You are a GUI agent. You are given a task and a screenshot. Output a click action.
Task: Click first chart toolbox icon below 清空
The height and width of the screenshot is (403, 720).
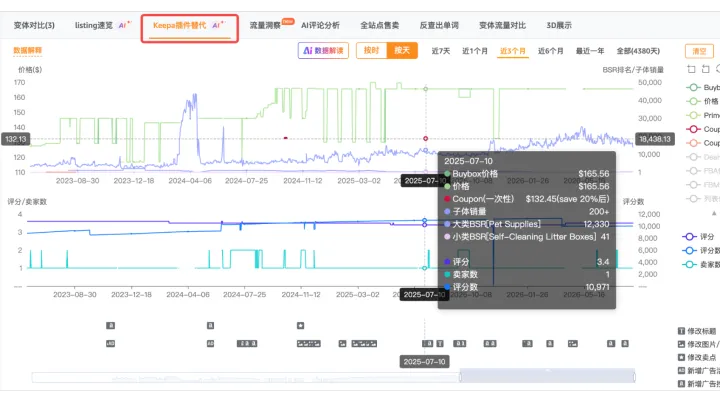692,69
